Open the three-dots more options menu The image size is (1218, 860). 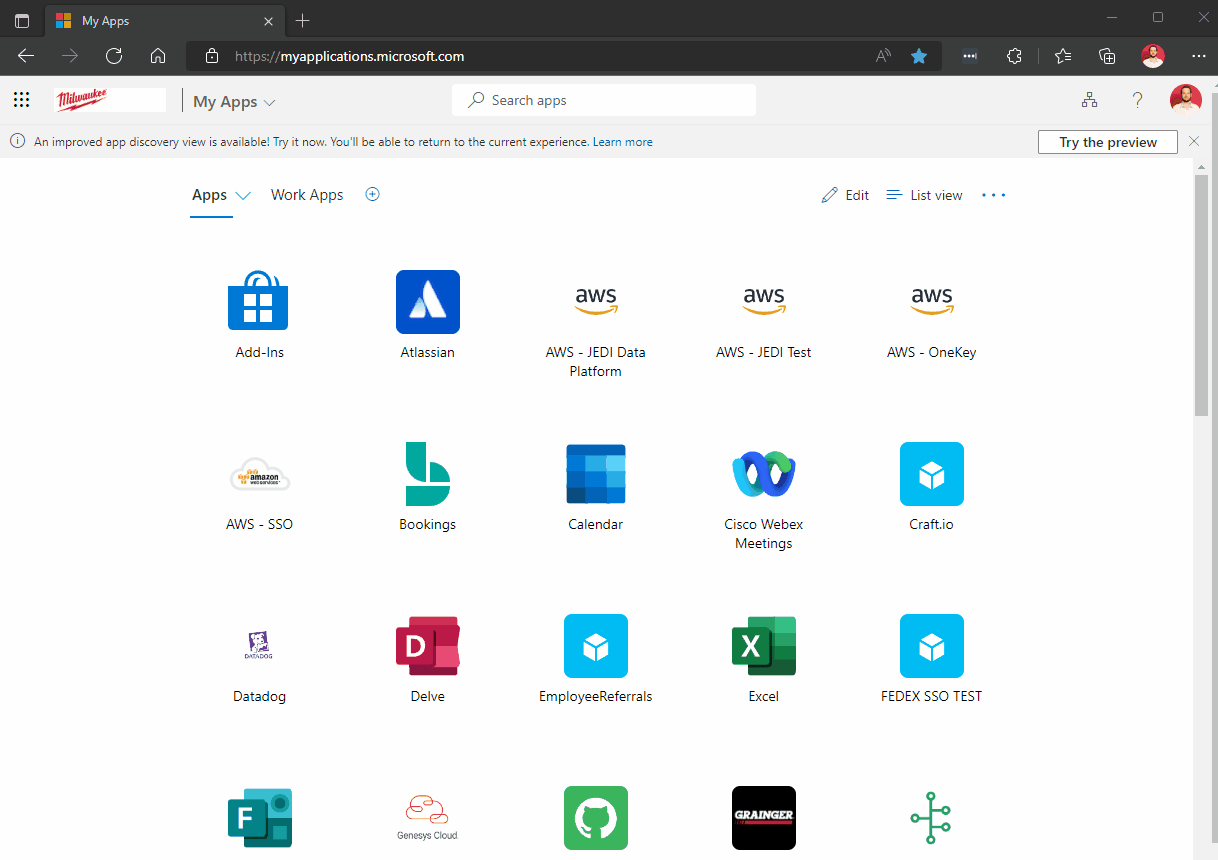pyautogui.click(x=993, y=195)
